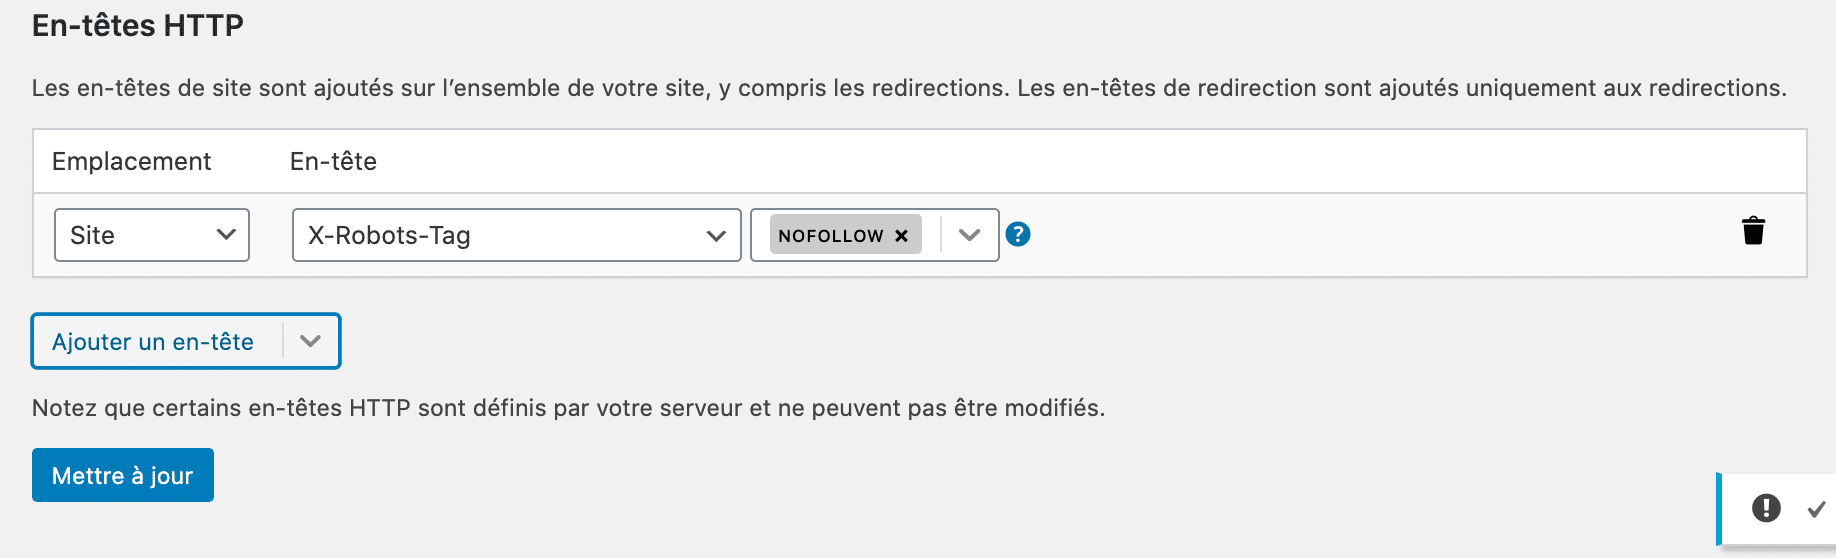Screen dimensions: 1836x558
Task: Click the En-têtes HTTP section heading
Action: point(138,25)
